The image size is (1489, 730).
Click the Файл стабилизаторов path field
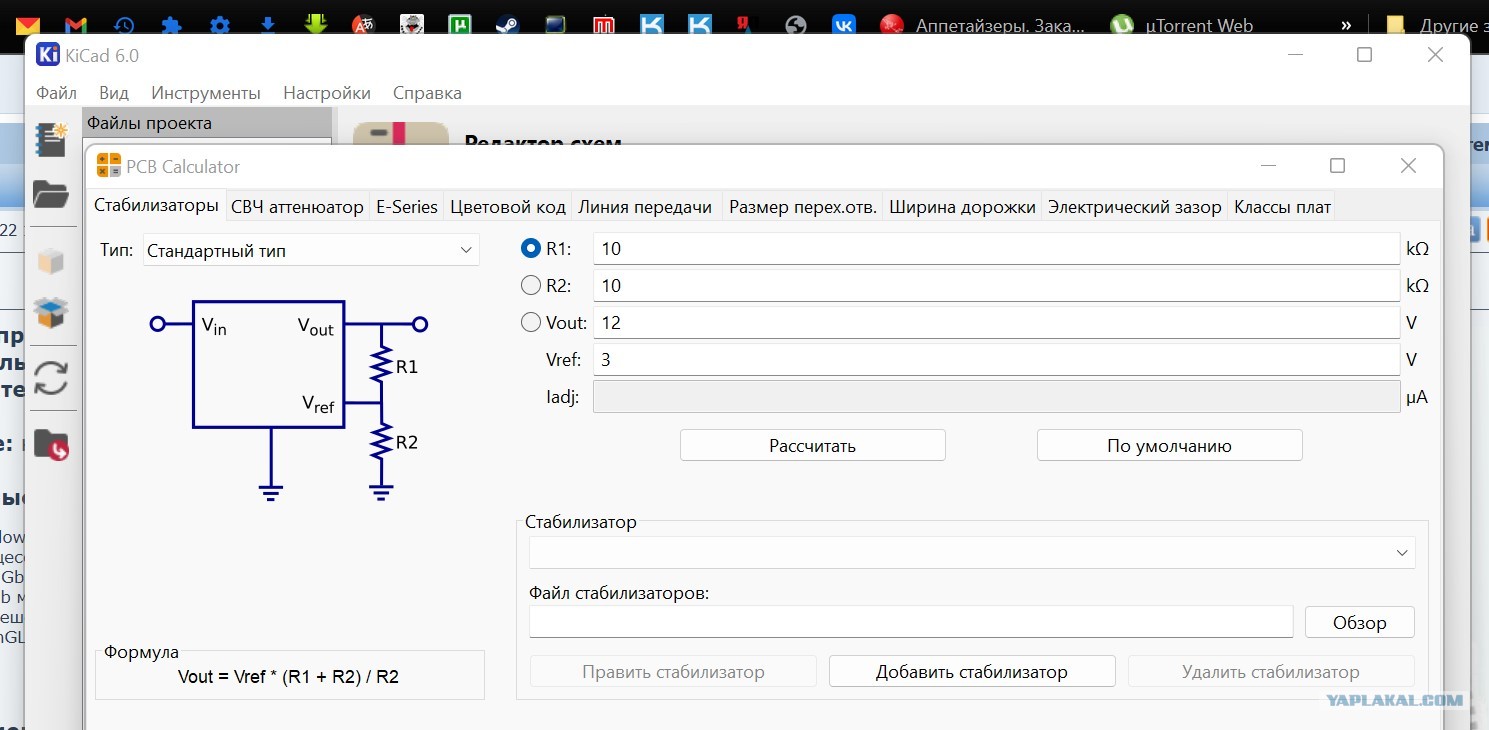pos(911,622)
